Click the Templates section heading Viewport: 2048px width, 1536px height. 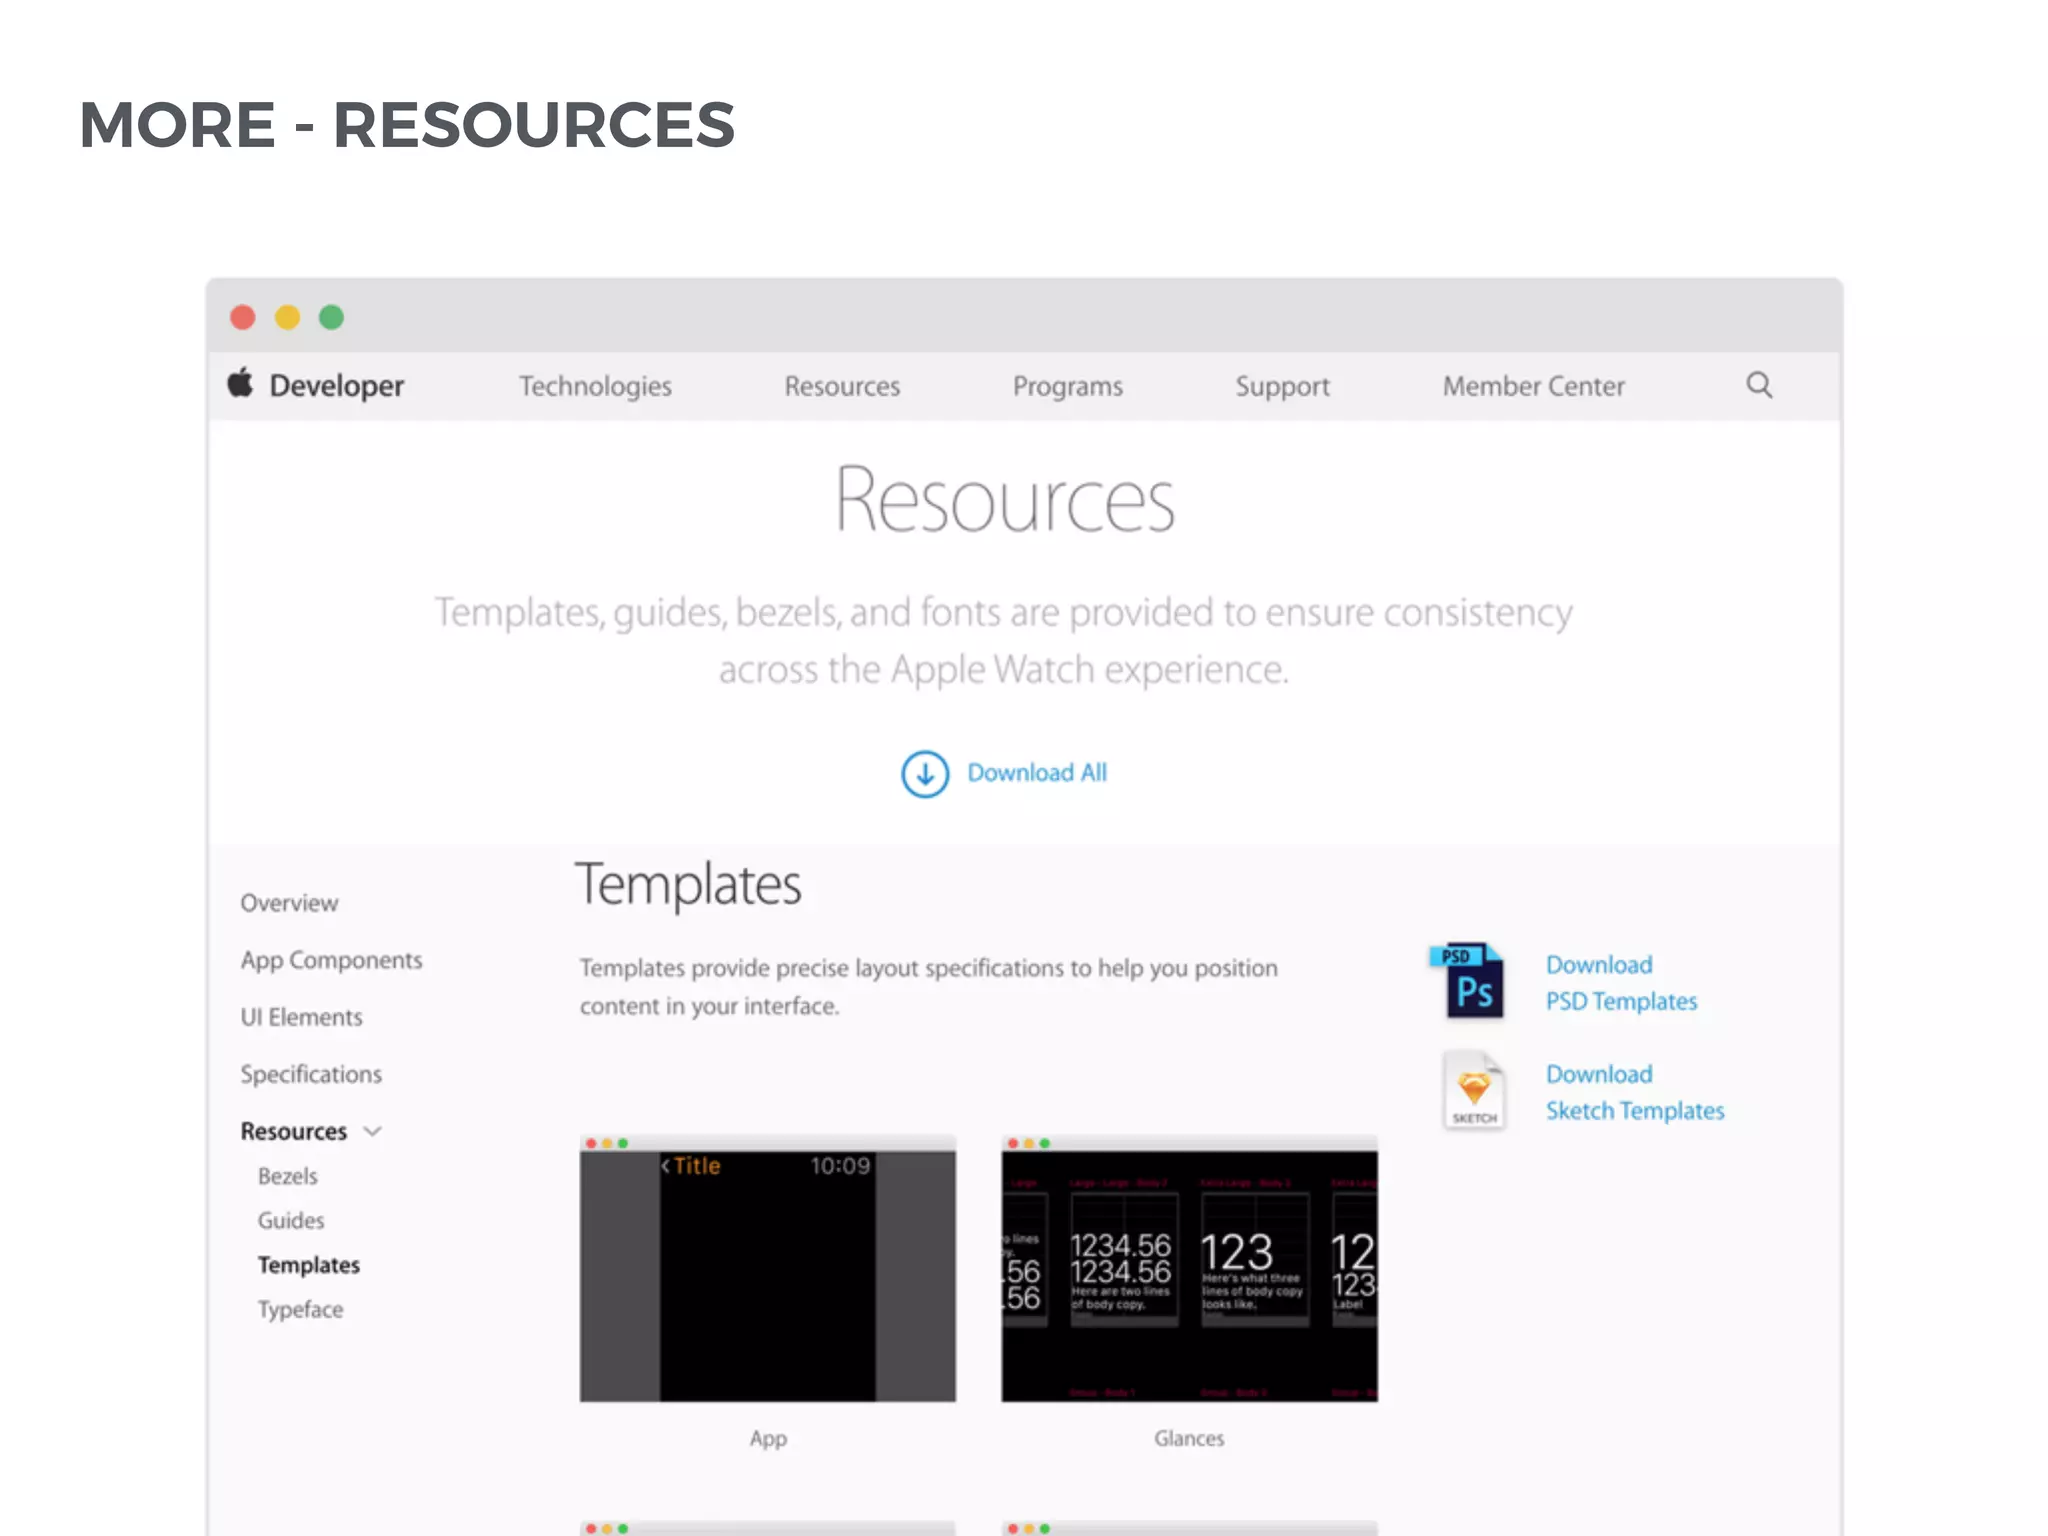coord(688,885)
